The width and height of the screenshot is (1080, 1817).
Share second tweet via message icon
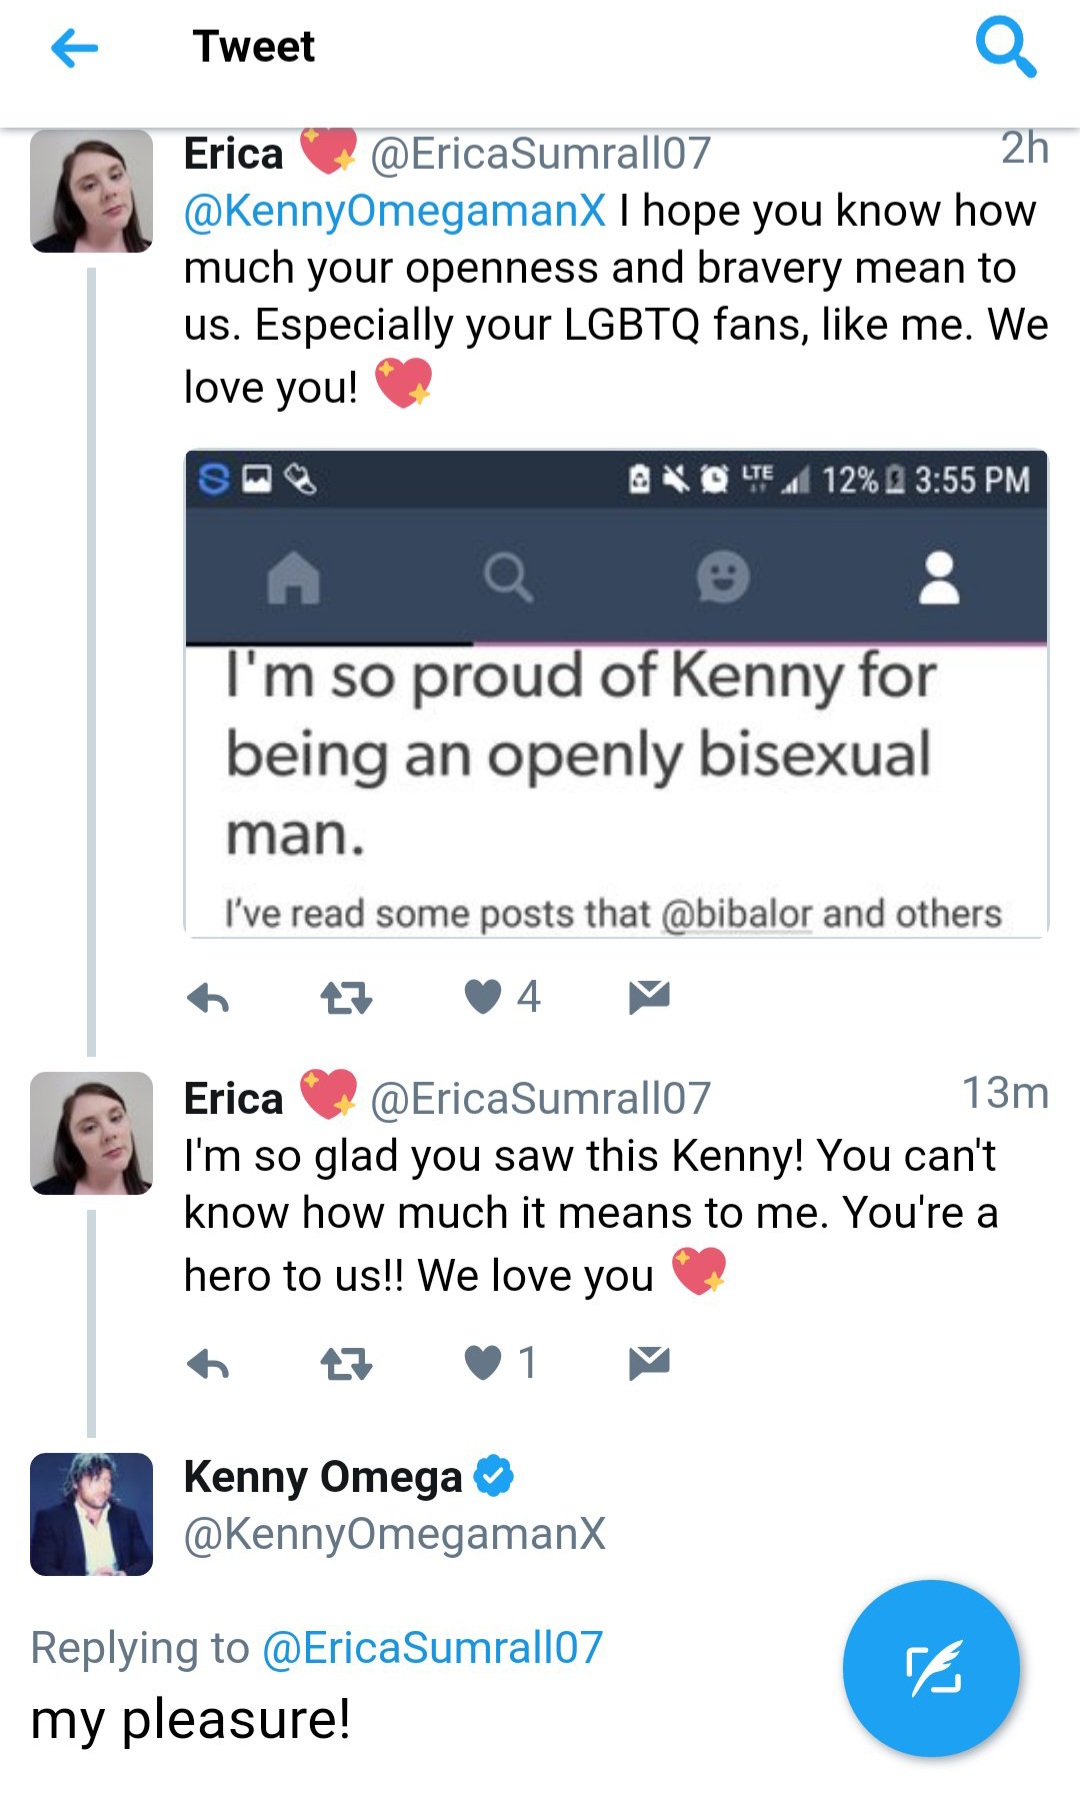pos(649,1362)
